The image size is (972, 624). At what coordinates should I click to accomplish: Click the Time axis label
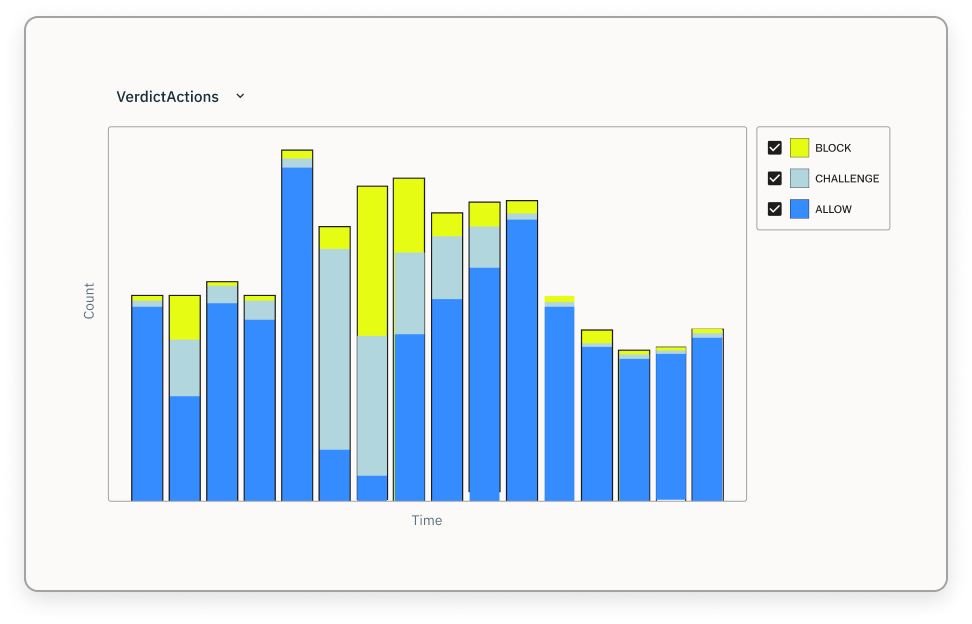(427, 519)
